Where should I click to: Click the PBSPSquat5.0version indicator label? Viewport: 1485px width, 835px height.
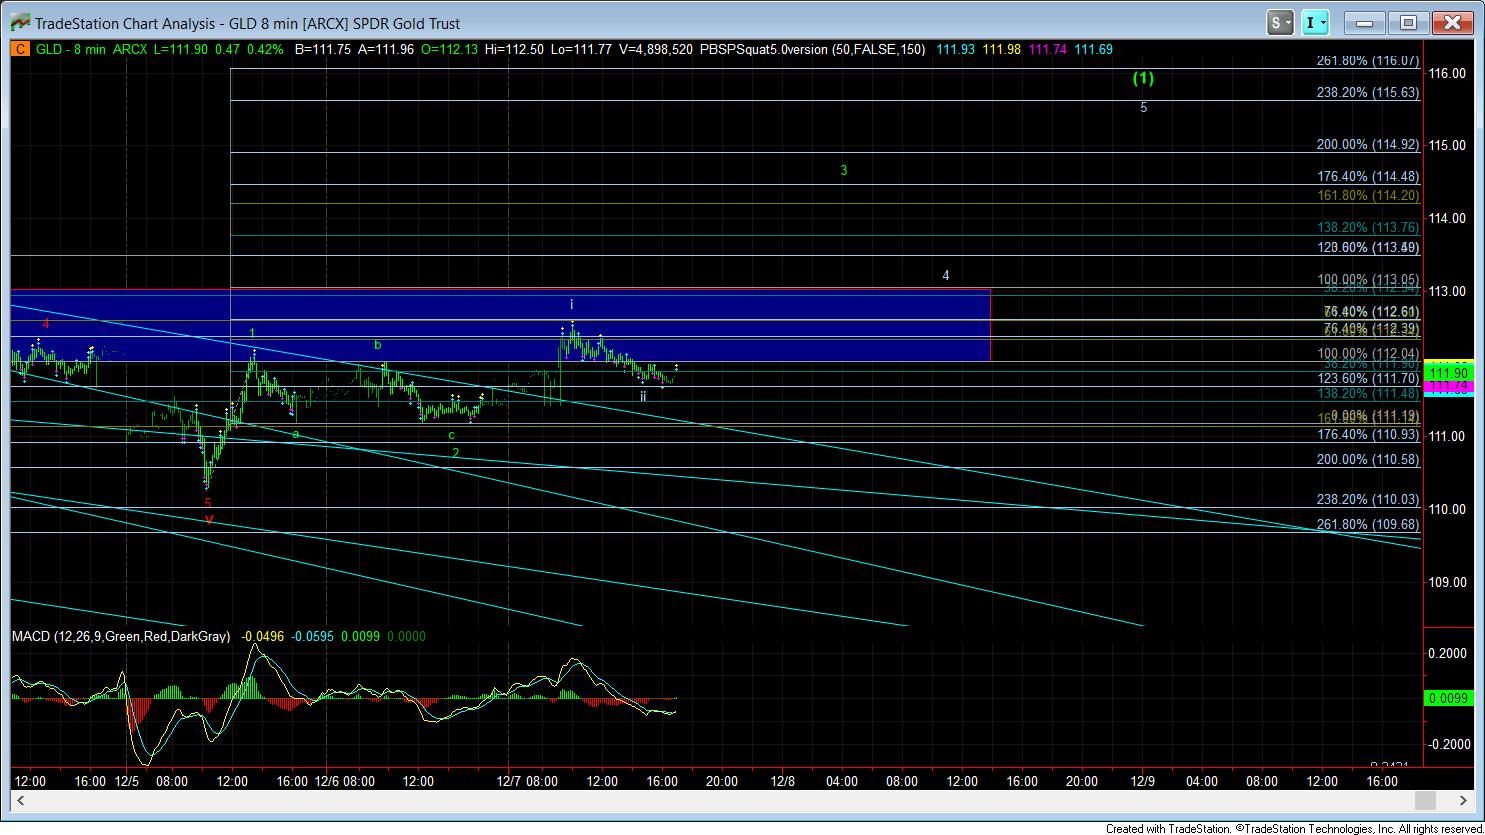tap(812, 49)
